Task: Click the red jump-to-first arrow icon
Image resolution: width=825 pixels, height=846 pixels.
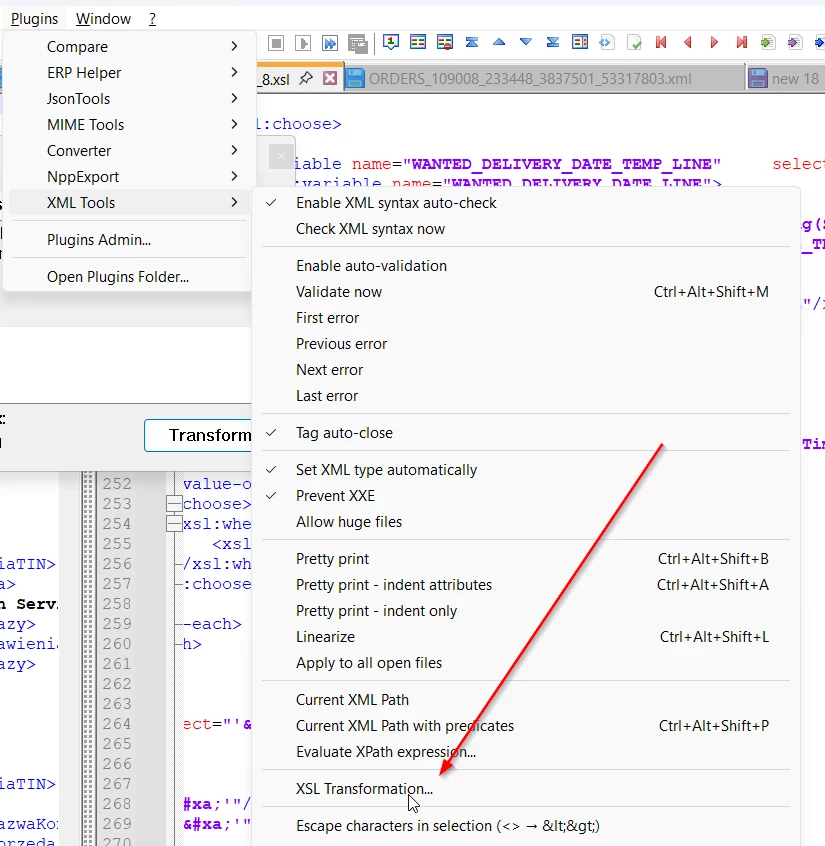Action: pos(661,42)
